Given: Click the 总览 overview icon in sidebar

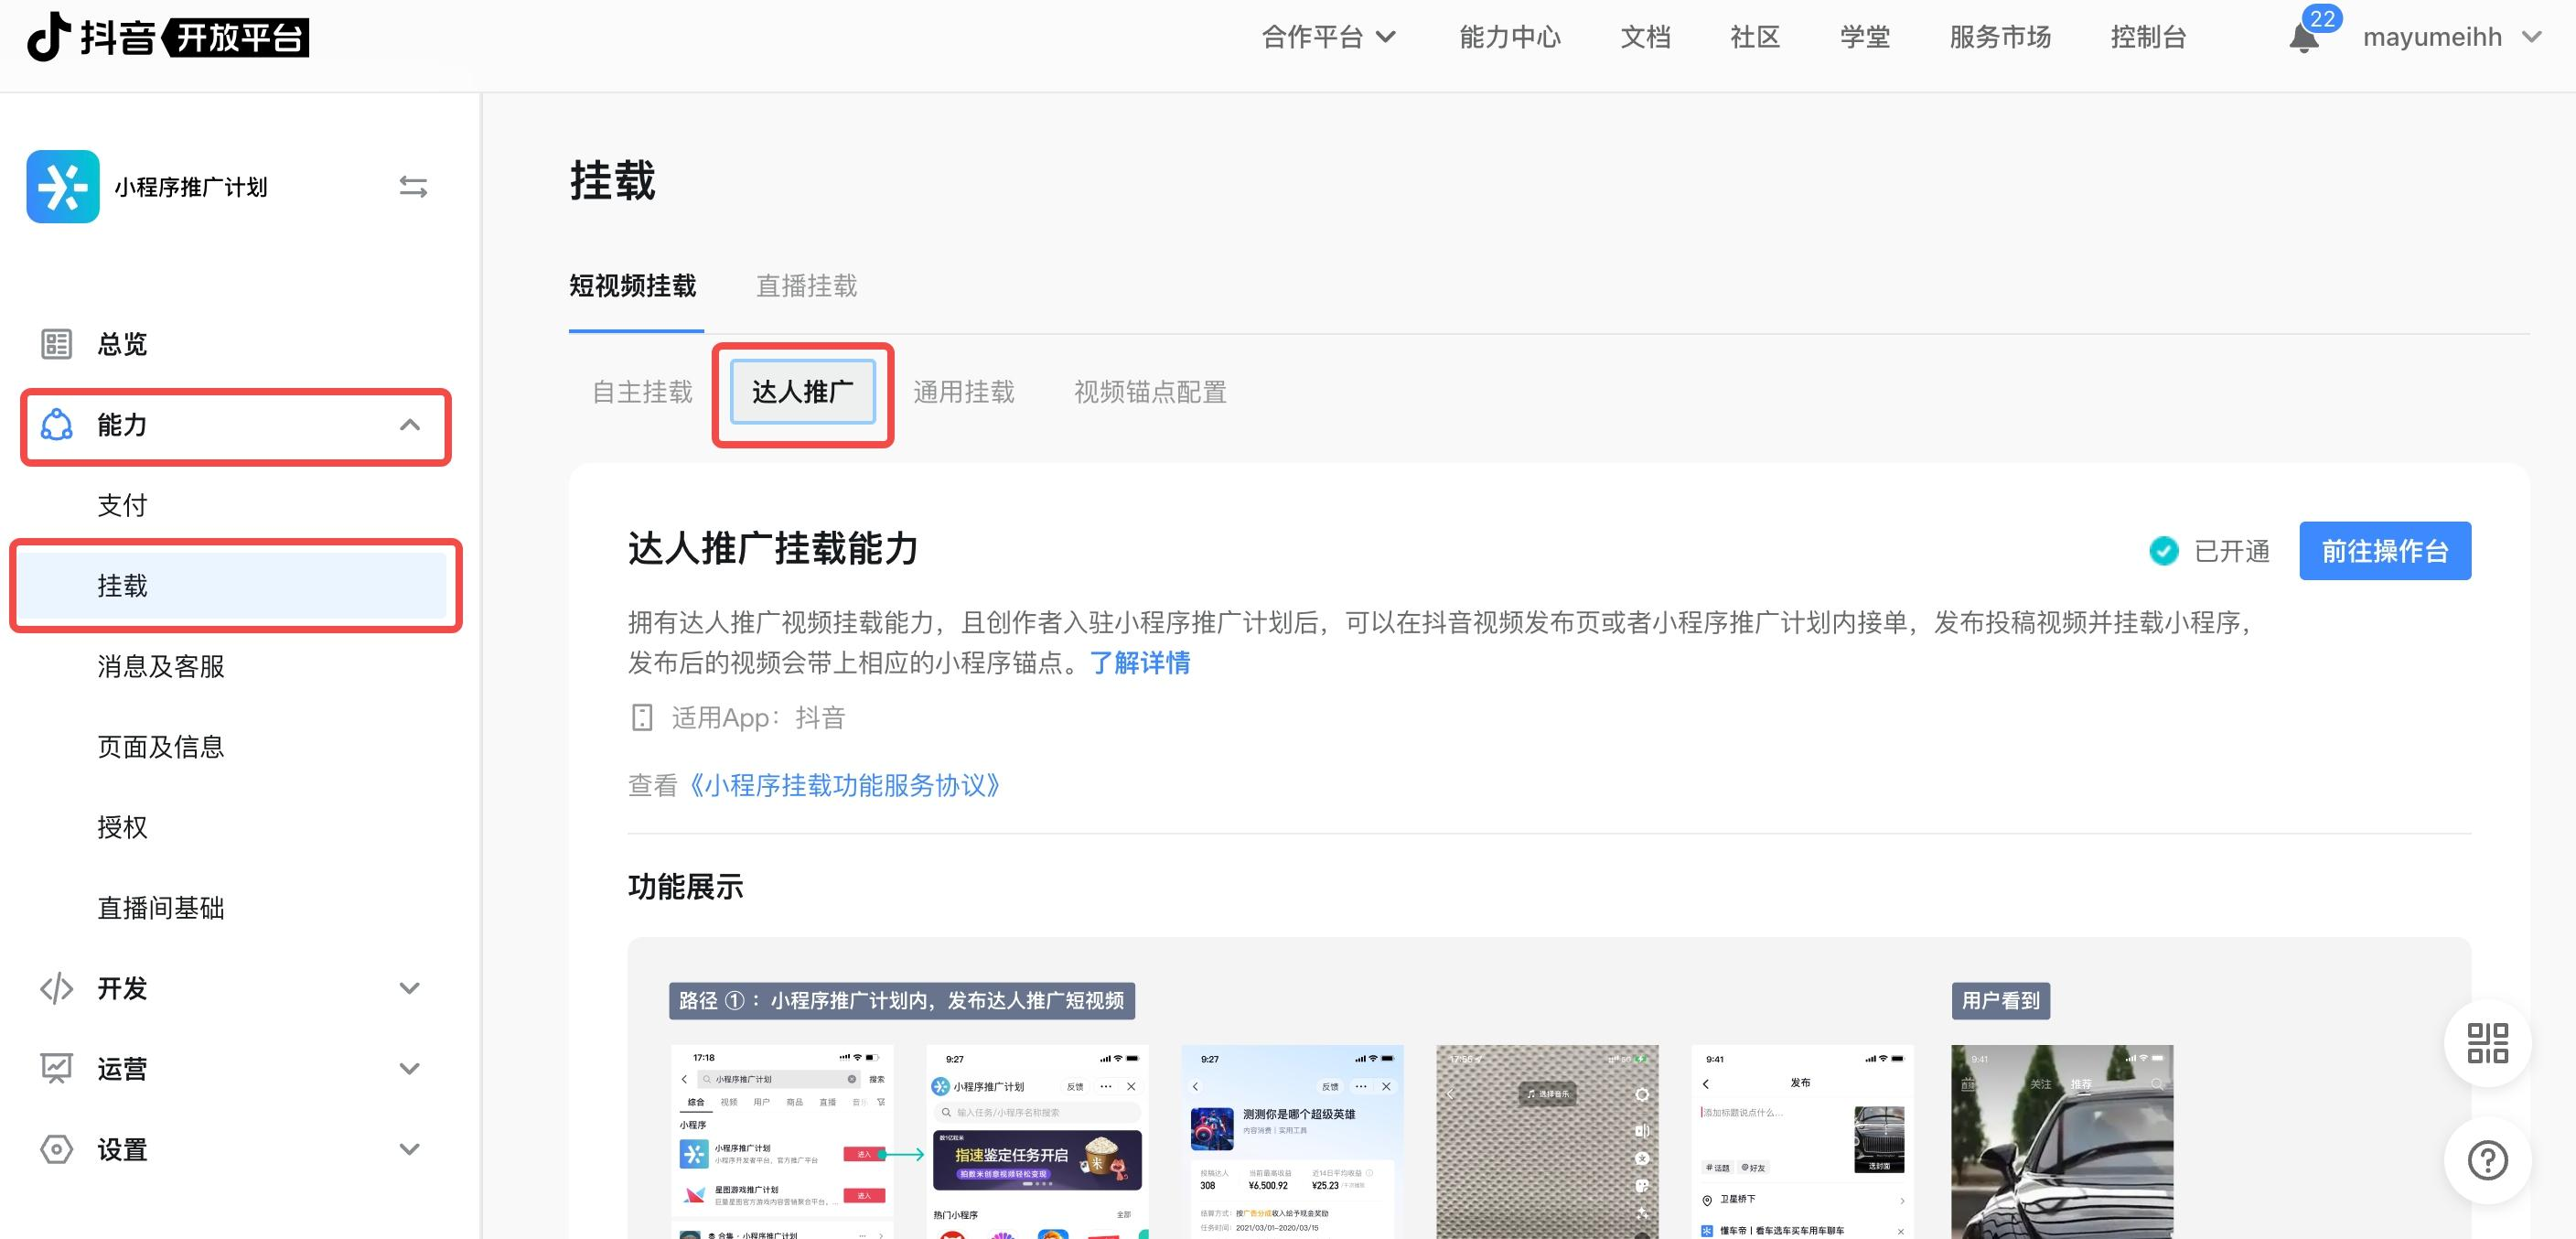Looking at the screenshot, I should (x=56, y=344).
